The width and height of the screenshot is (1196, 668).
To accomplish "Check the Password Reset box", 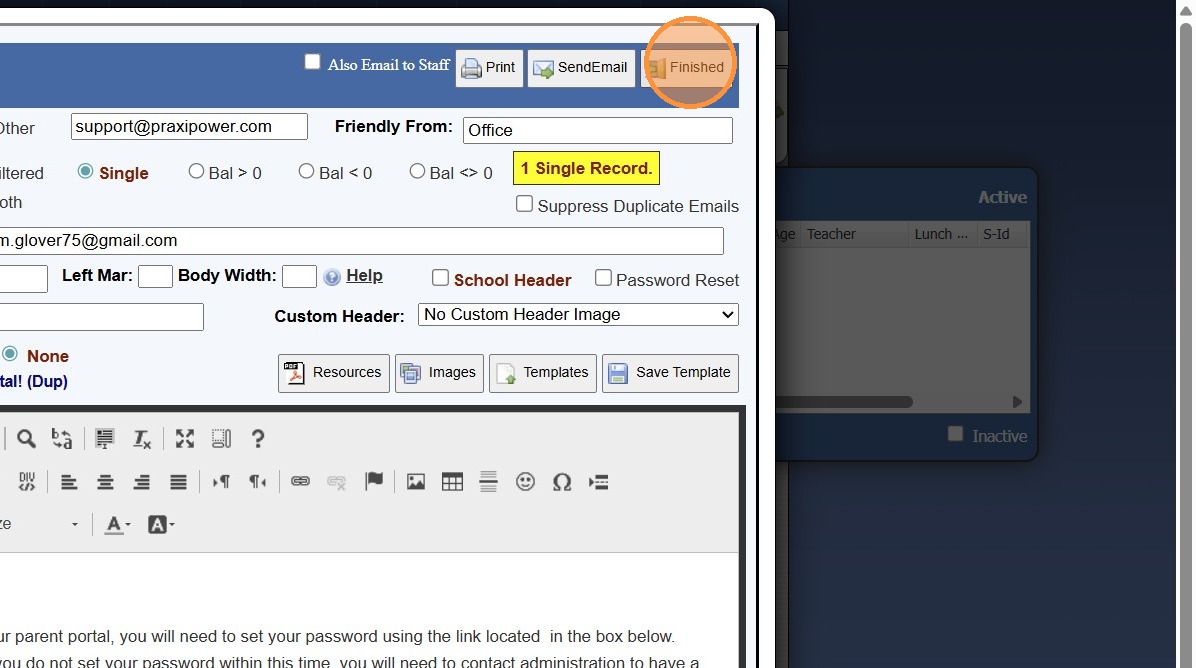I will tap(603, 278).
